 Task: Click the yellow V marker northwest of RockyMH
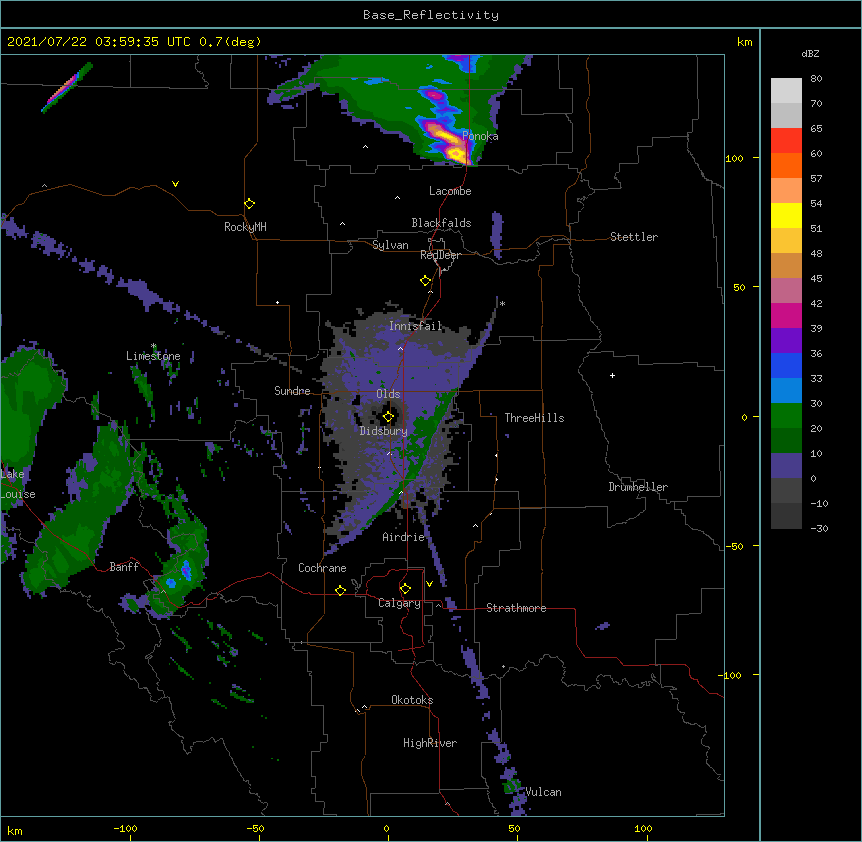pos(175,184)
